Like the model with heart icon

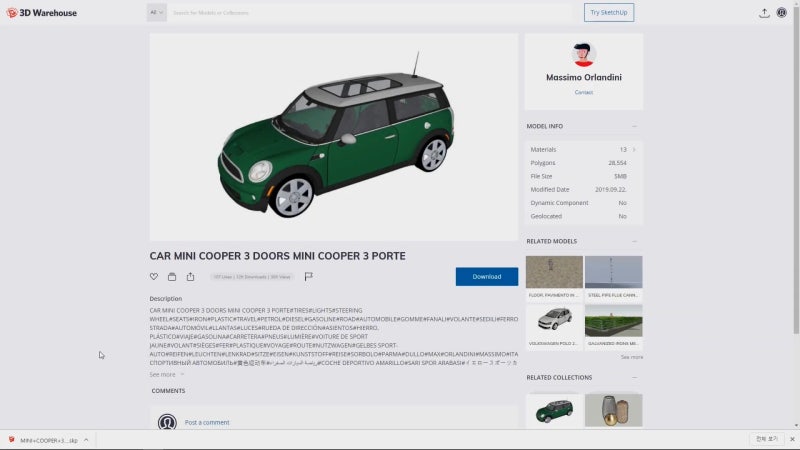(x=154, y=277)
